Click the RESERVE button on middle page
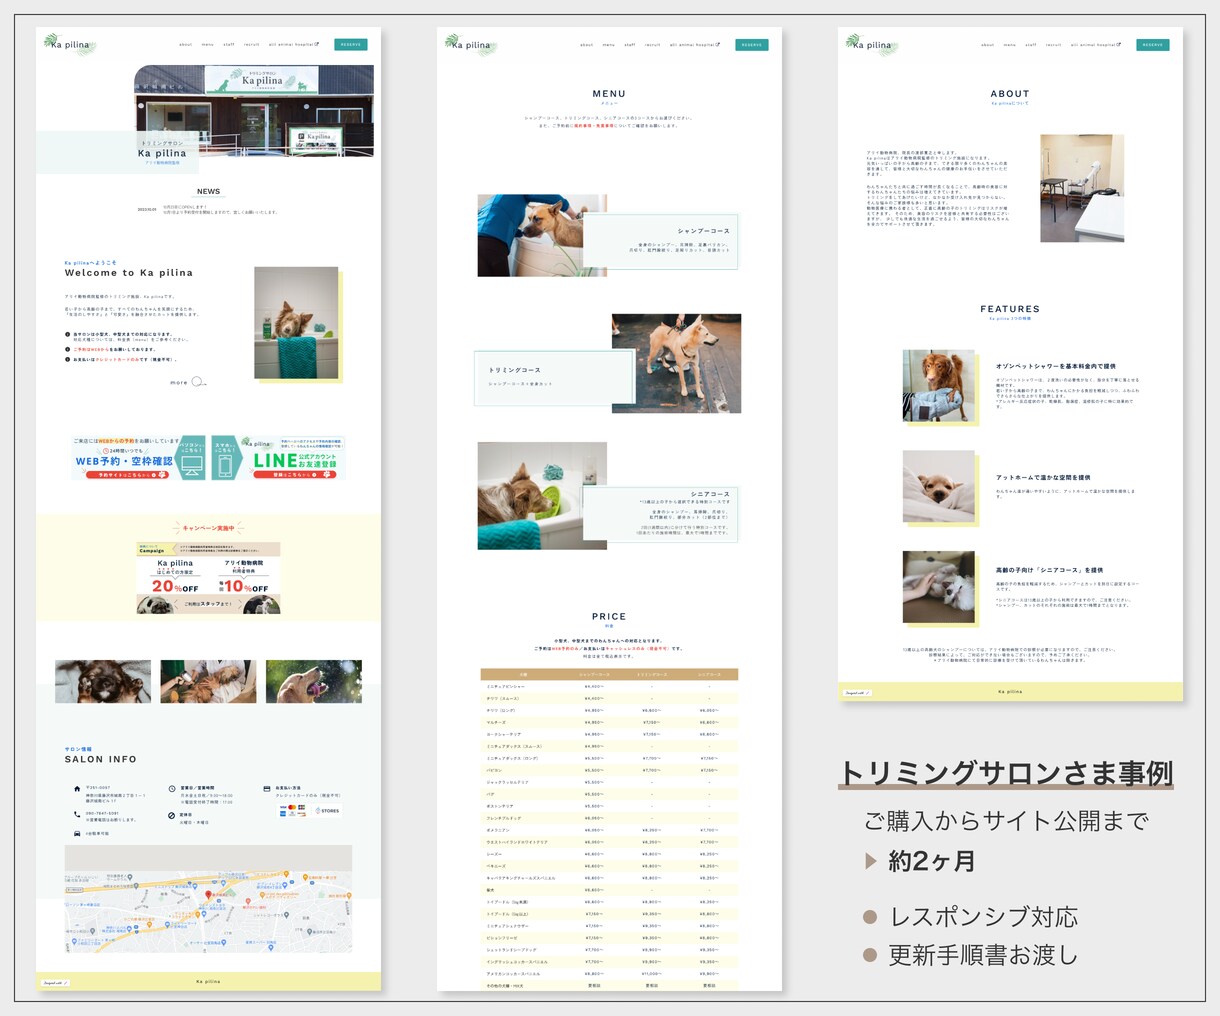Screen dimensions: 1220x1016 point(752,44)
